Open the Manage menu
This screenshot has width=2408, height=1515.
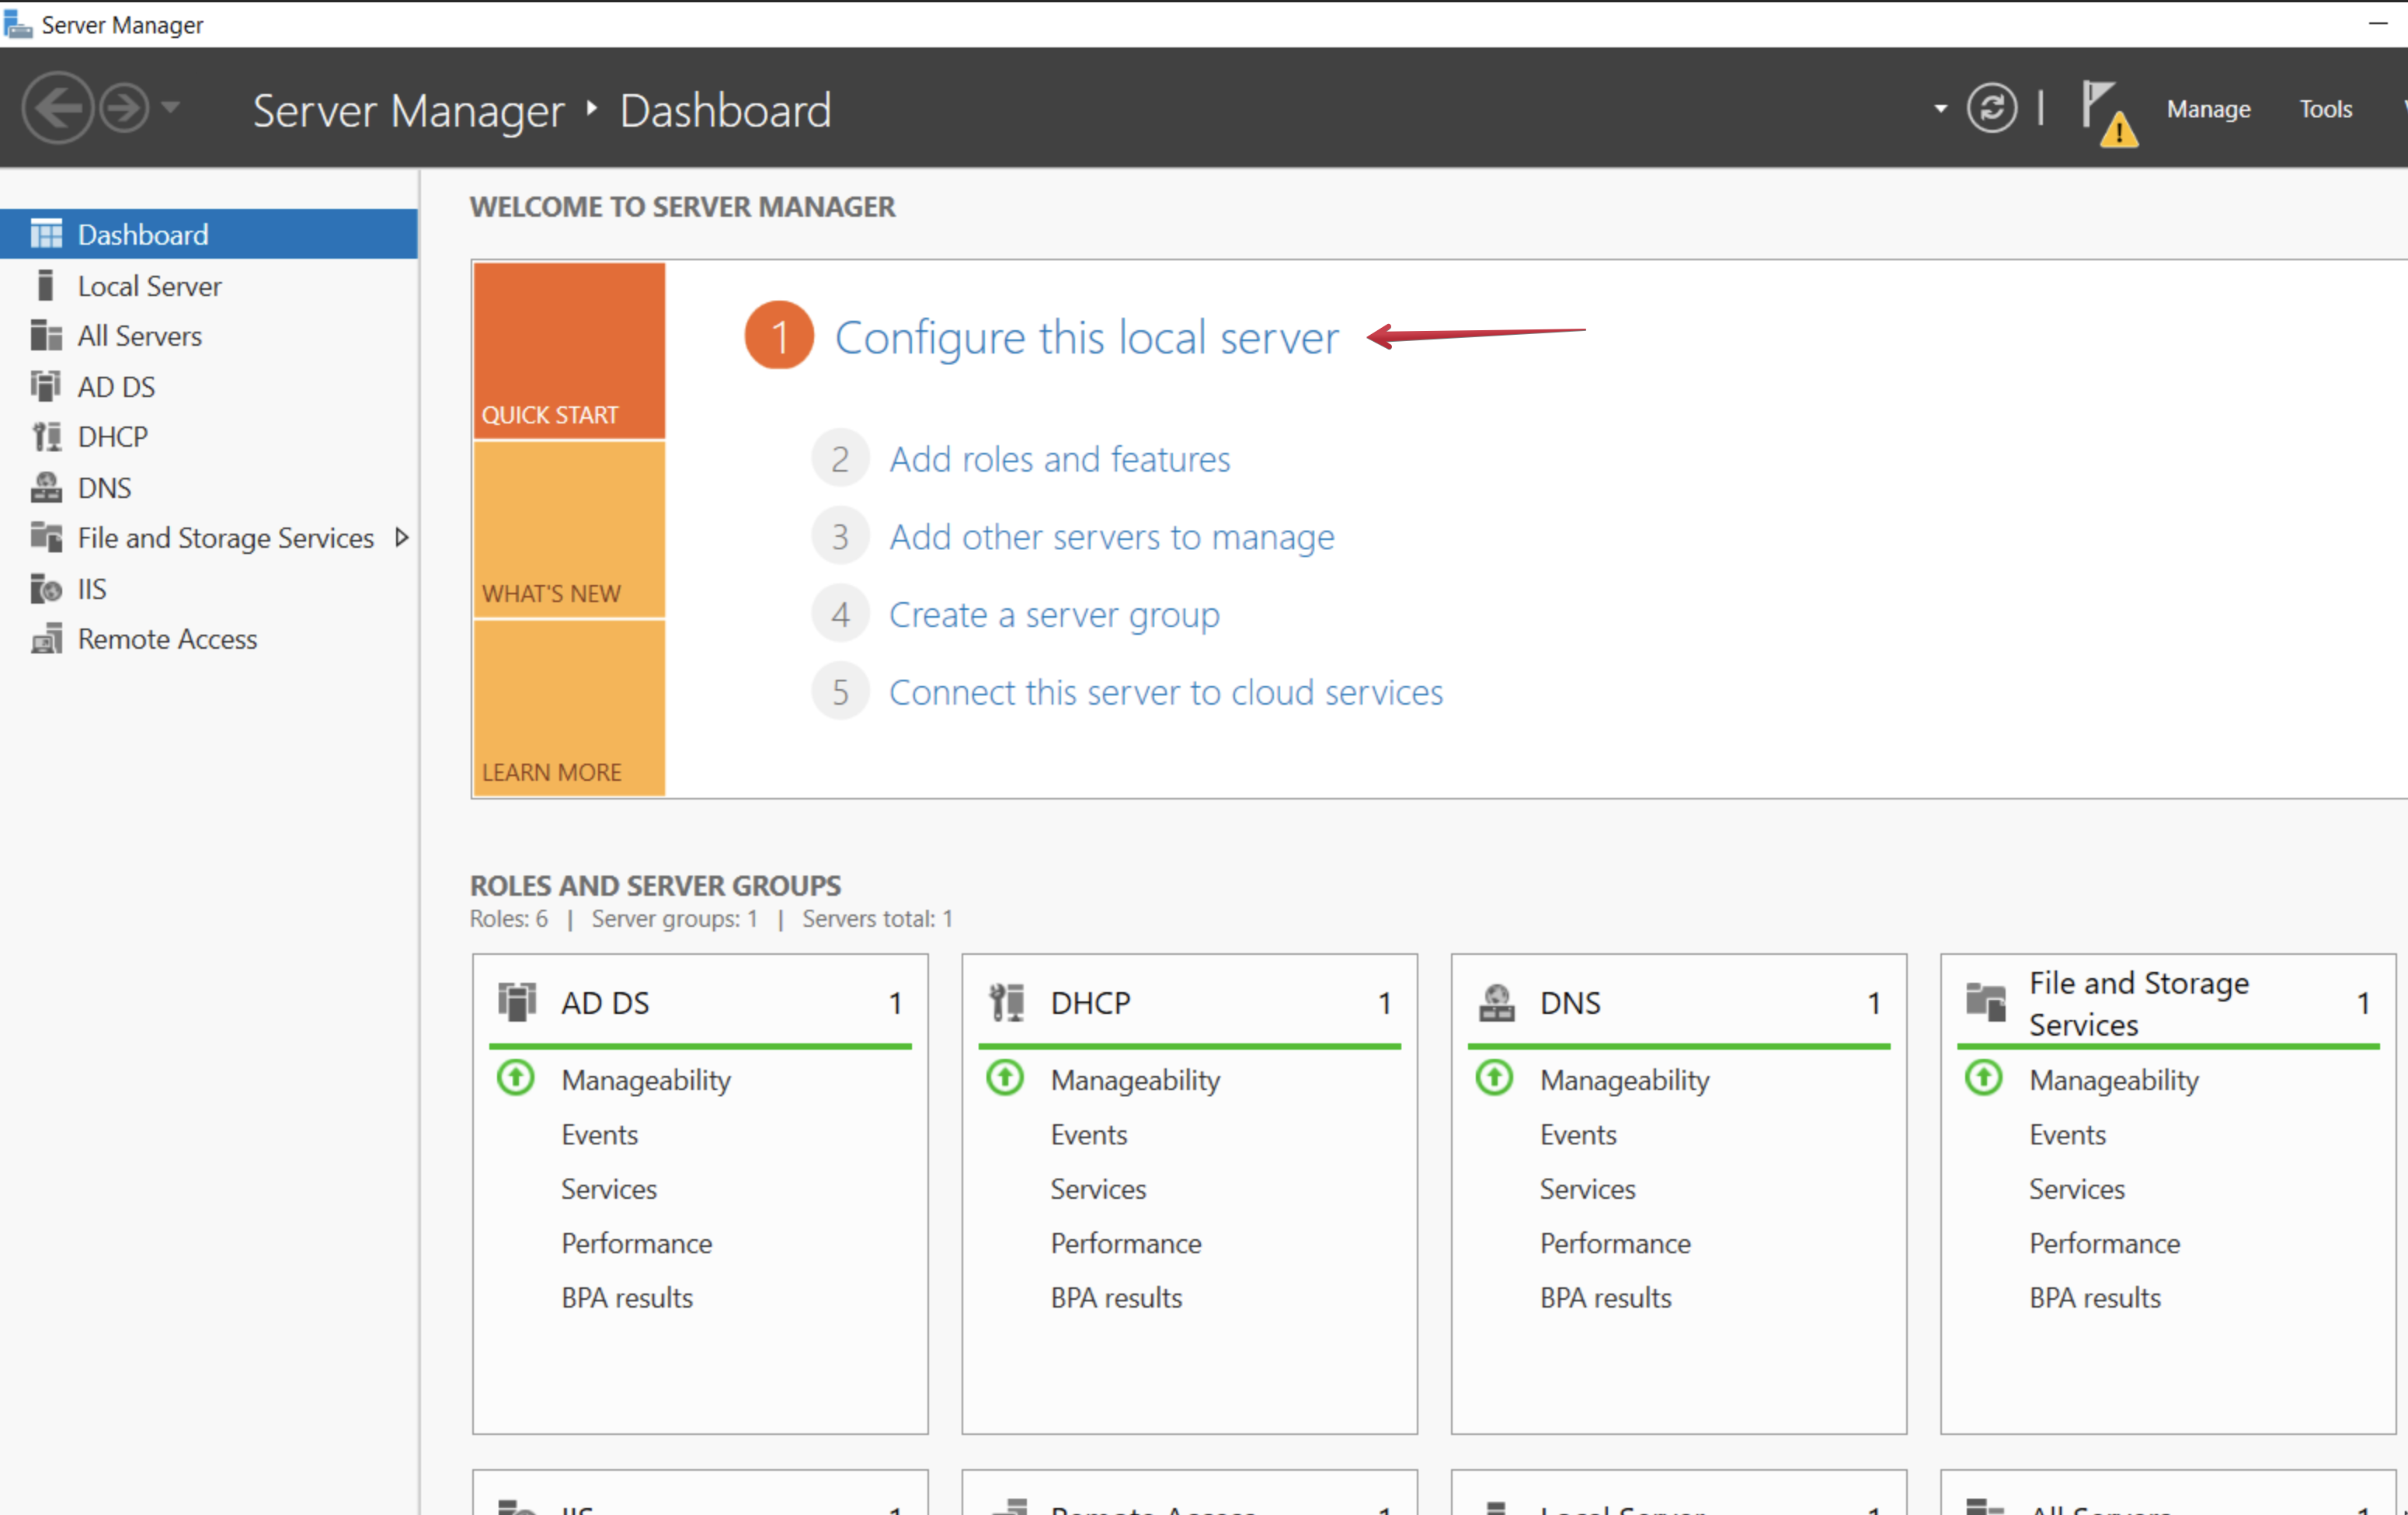(2208, 108)
